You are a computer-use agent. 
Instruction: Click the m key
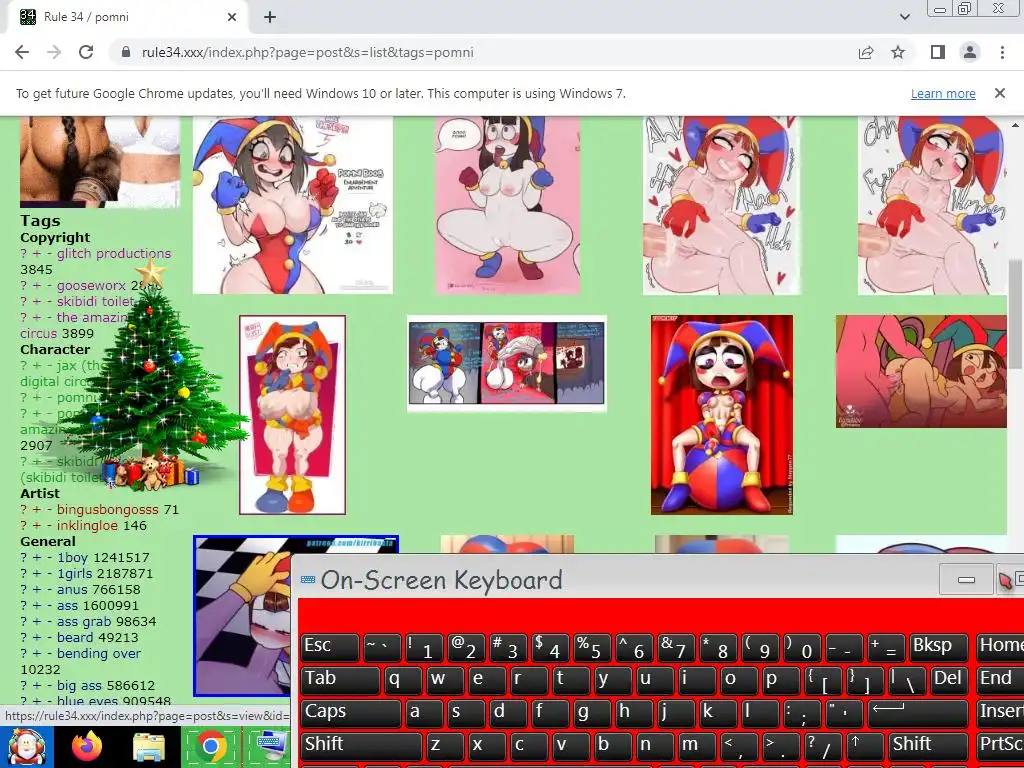(x=698, y=745)
